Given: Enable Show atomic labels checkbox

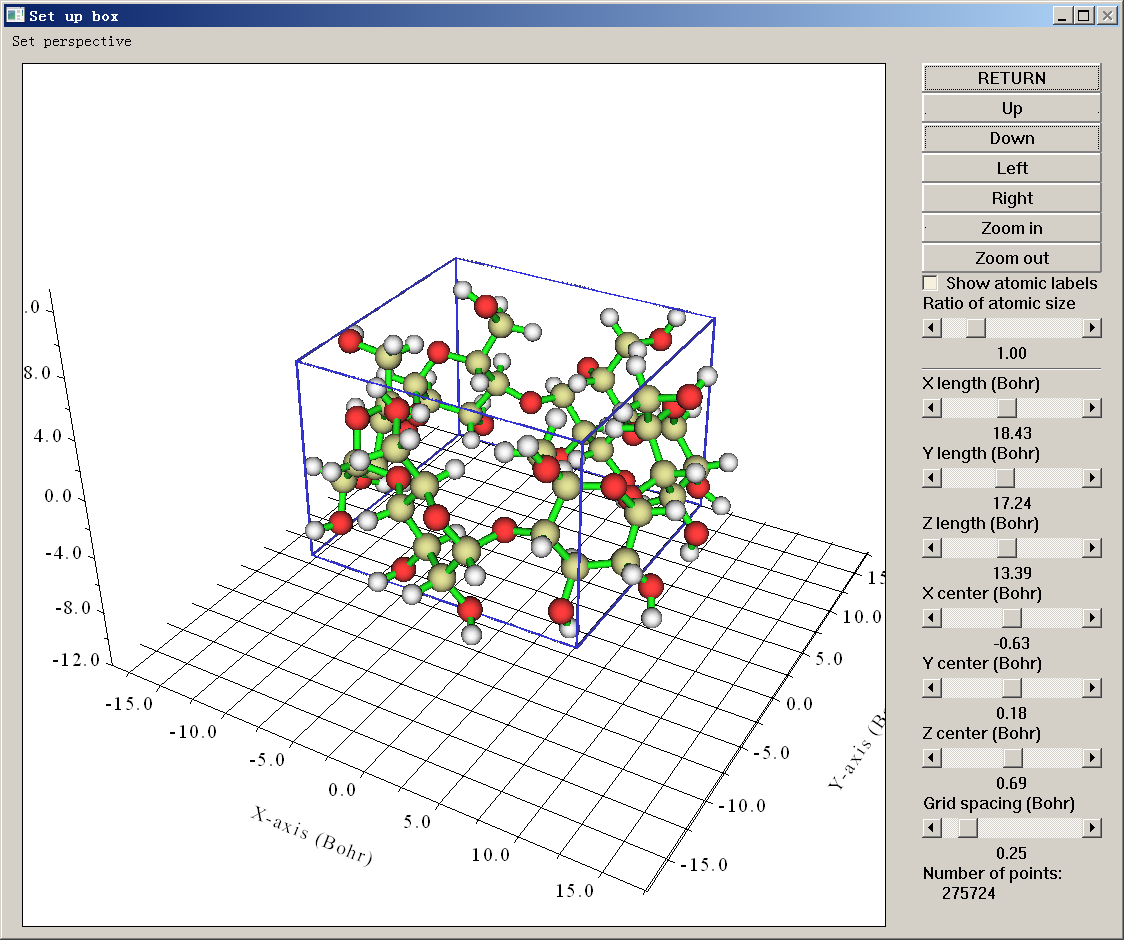Looking at the screenshot, I should click(x=930, y=283).
